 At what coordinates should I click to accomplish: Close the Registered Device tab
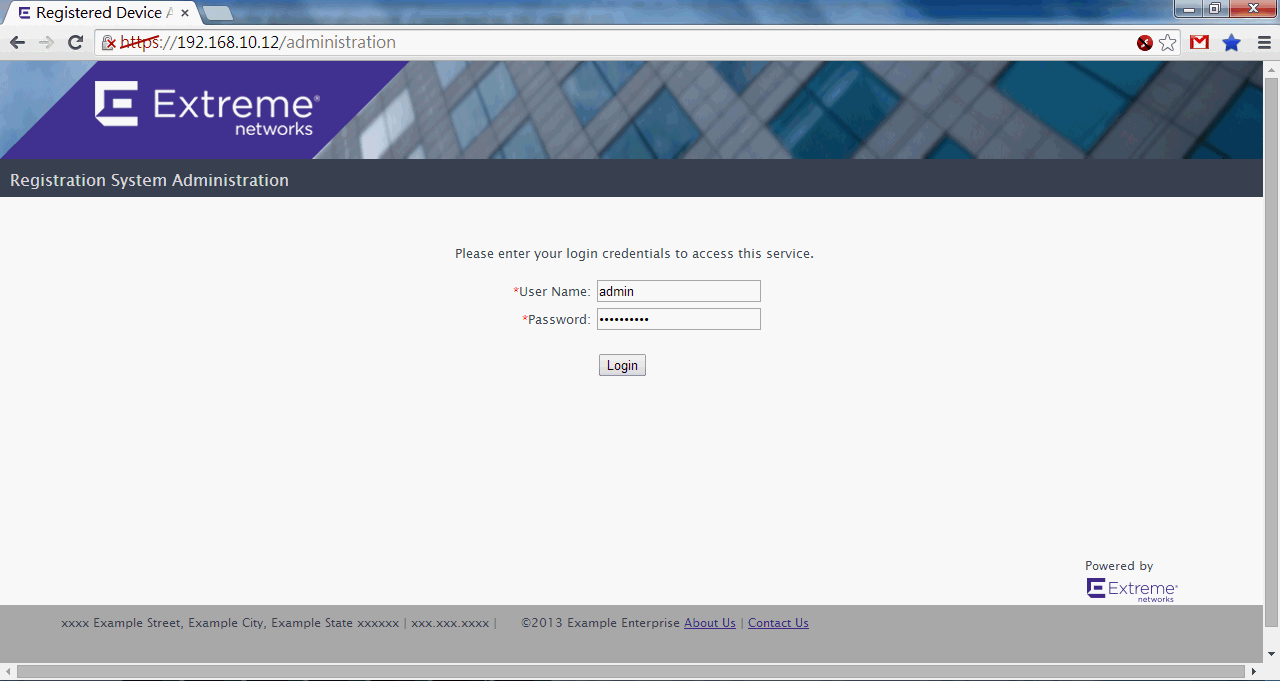[185, 13]
